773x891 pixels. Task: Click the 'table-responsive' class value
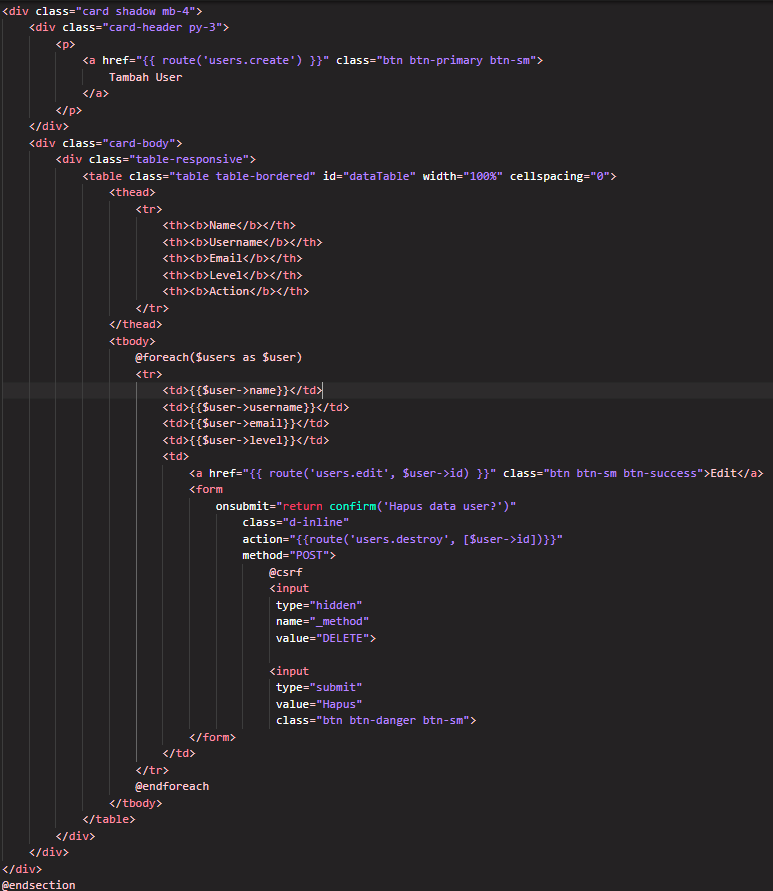pyautogui.click(x=189, y=160)
